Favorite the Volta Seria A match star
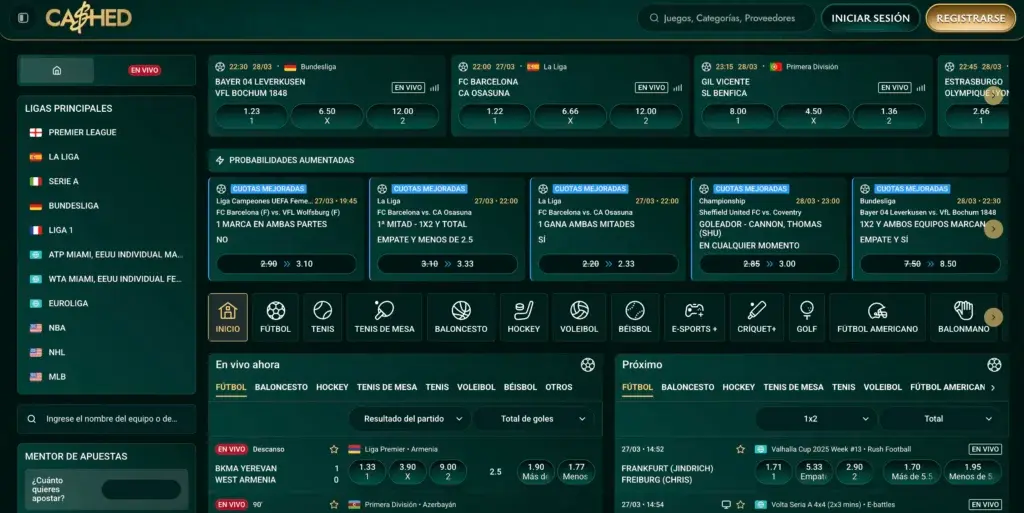The height and width of the screenshot is (513, 1024). coord(740,505)
